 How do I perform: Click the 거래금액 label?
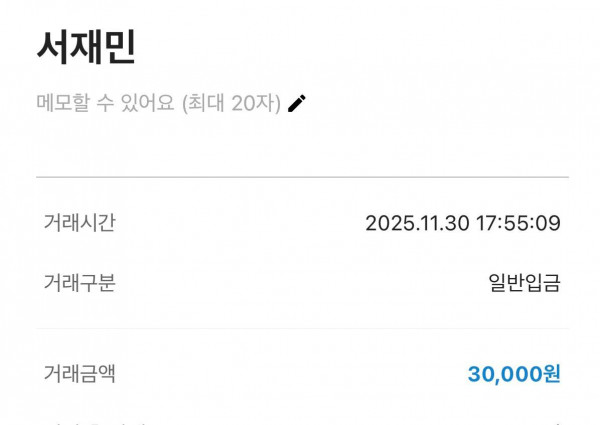pos(79,374)
